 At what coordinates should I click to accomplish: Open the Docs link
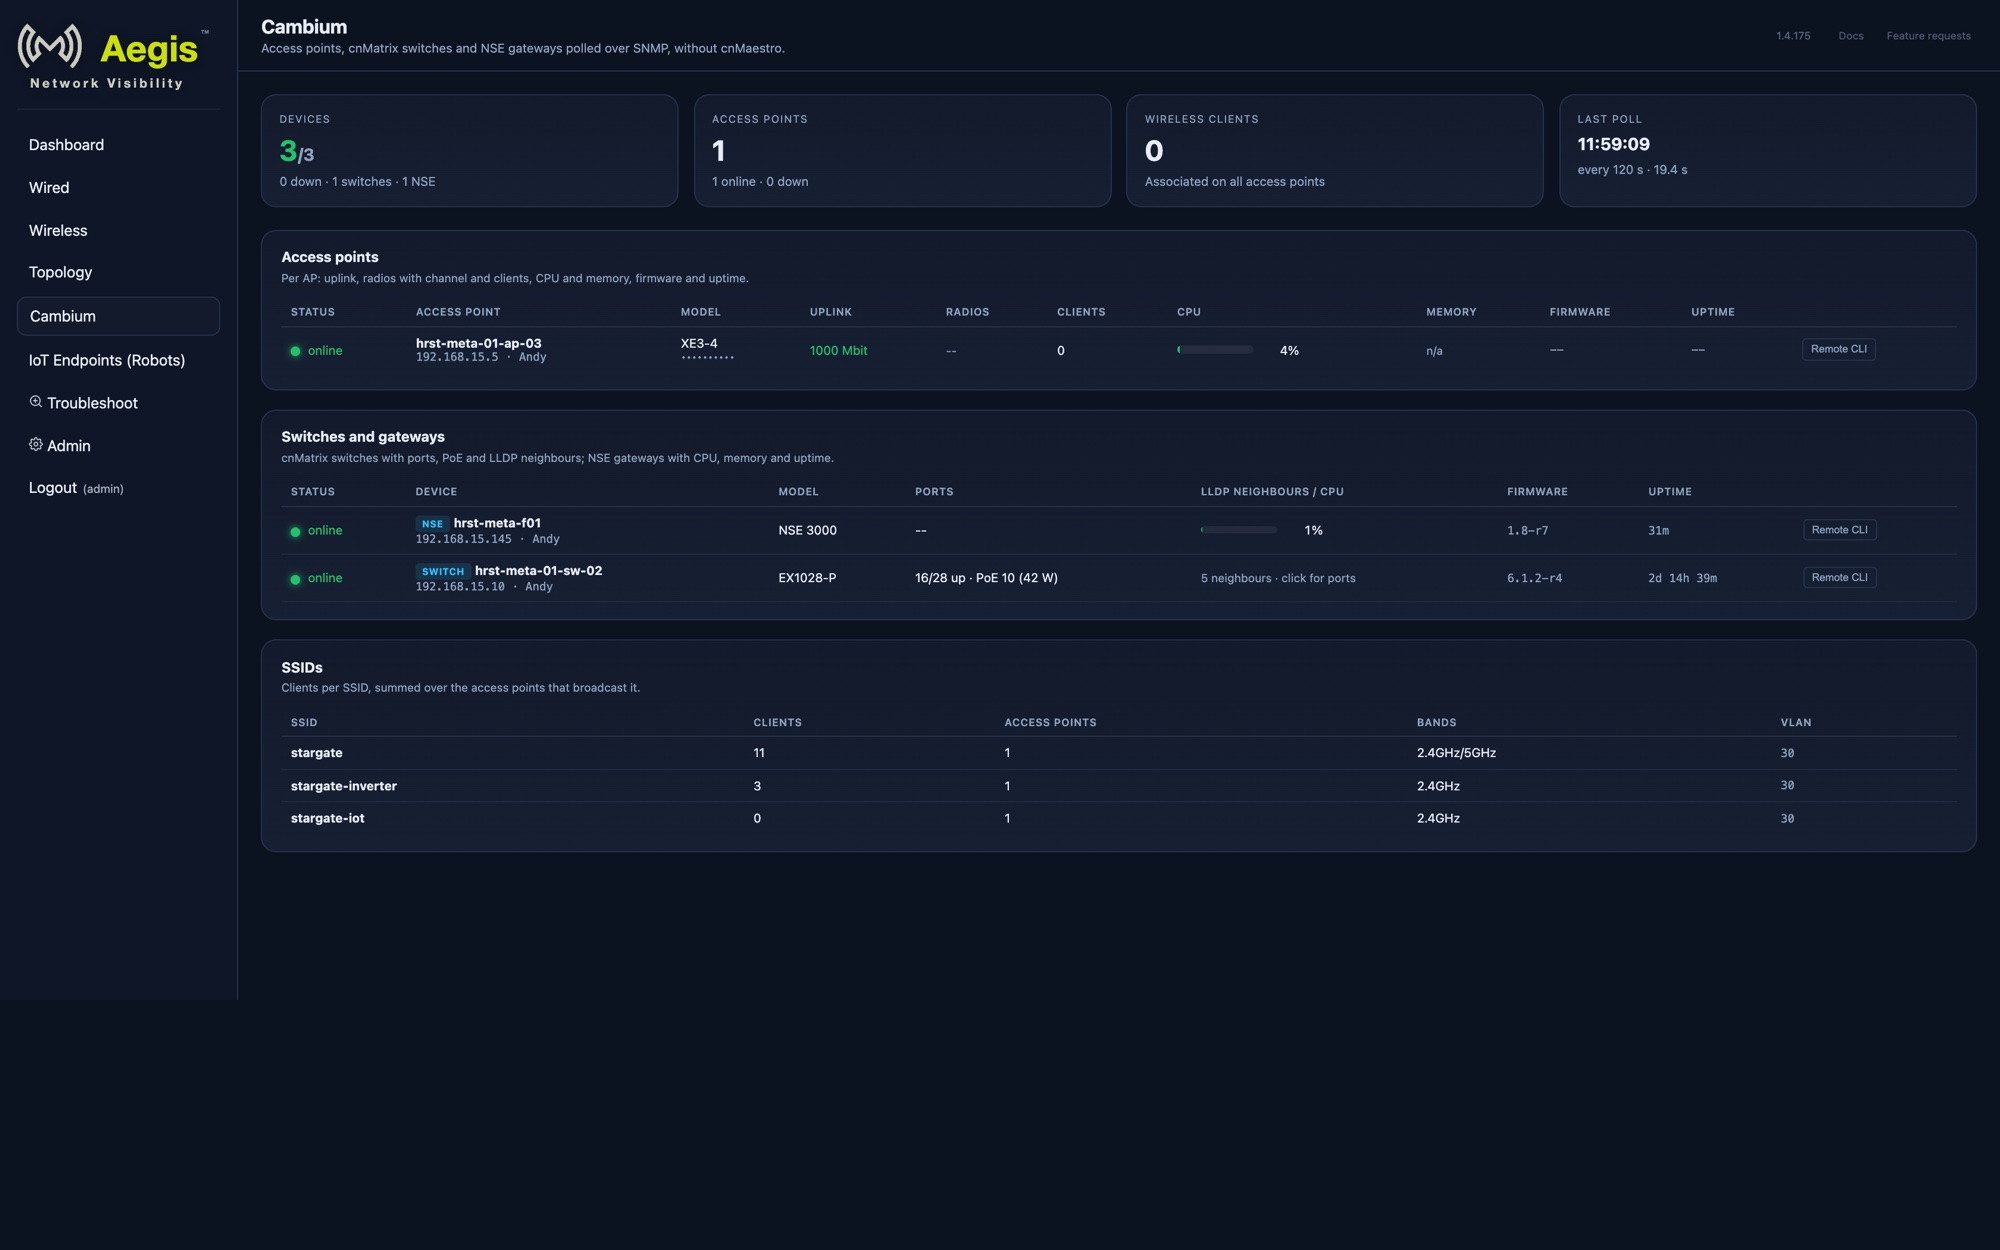coord(1851,36)
